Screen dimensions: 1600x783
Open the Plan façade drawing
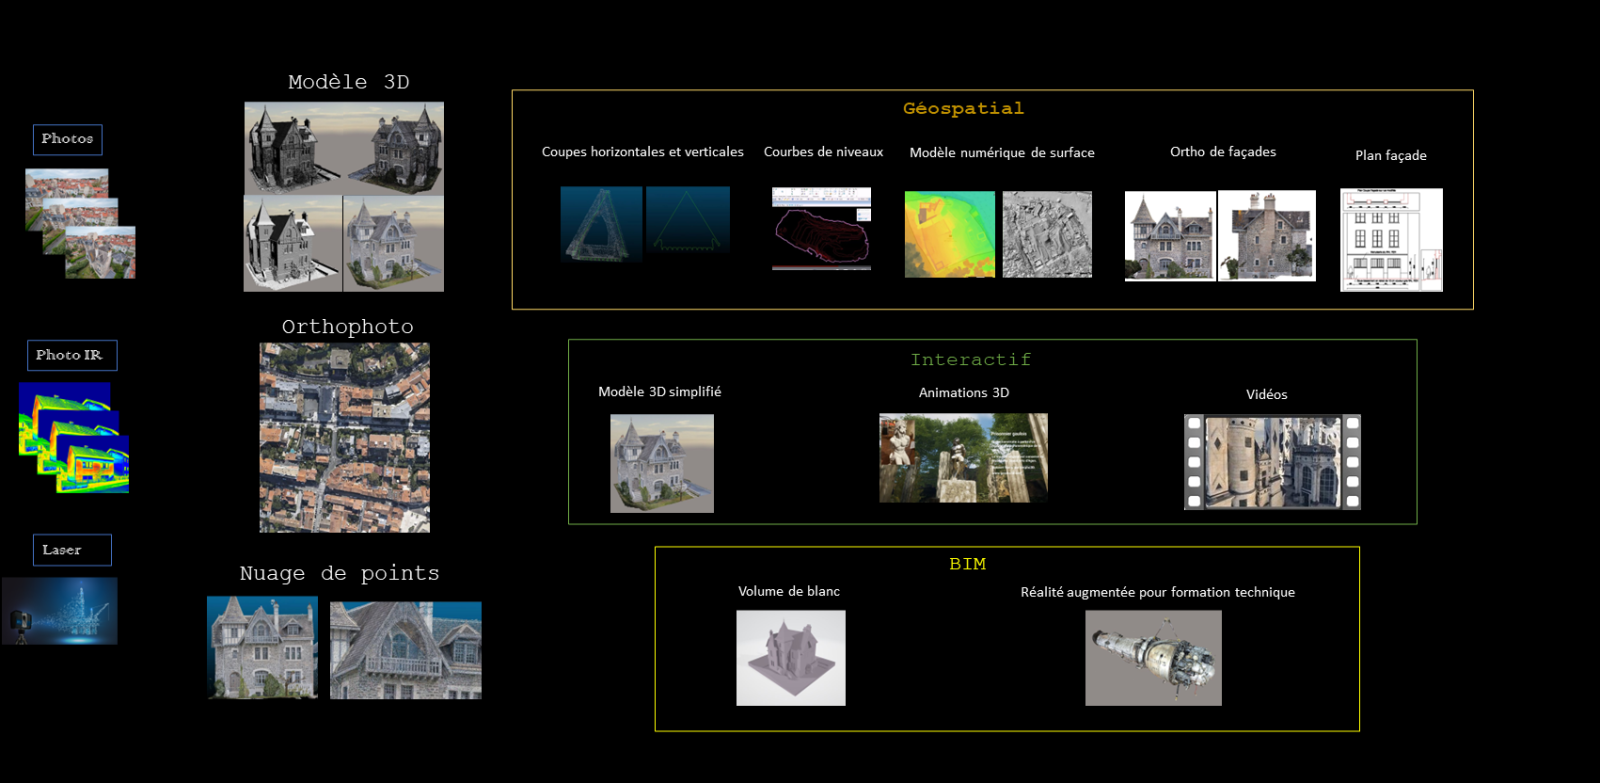click(x=1391, y=240)
